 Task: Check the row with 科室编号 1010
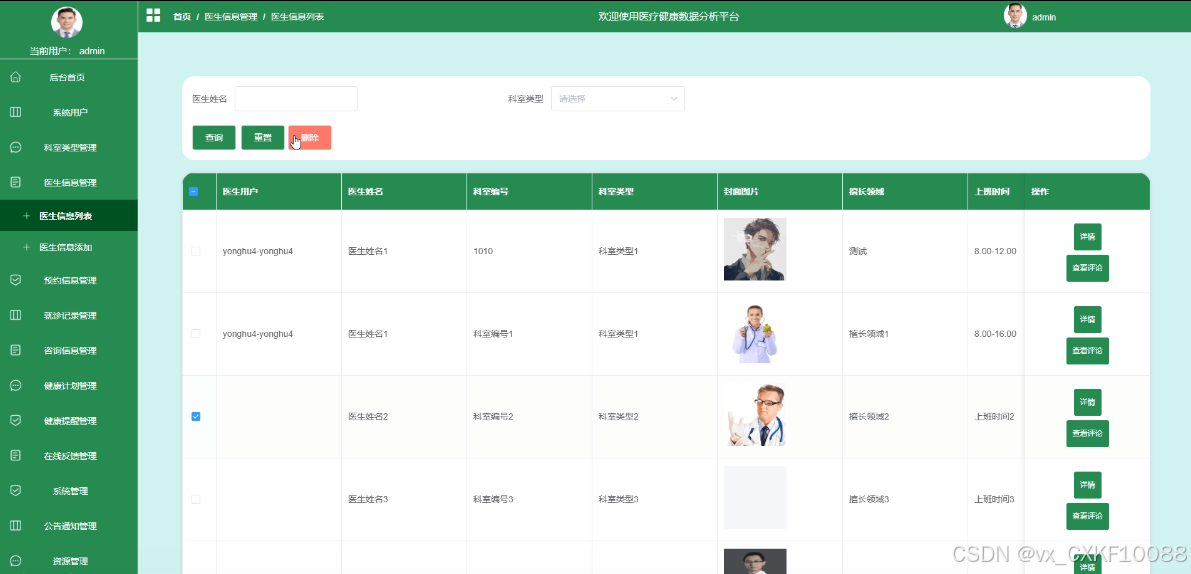click(195, 251)
